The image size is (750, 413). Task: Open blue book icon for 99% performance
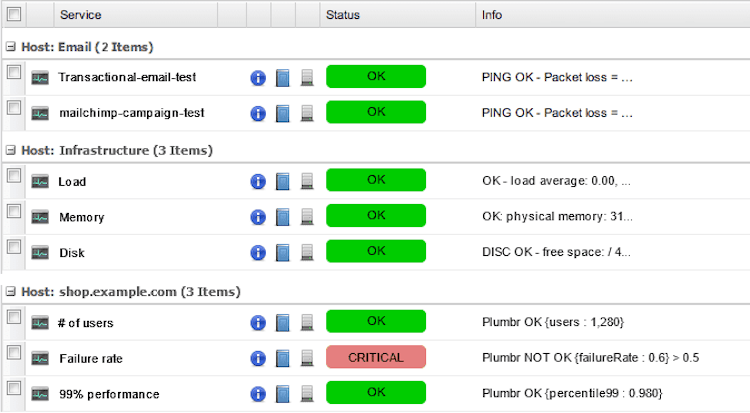[x=283, y=394]
